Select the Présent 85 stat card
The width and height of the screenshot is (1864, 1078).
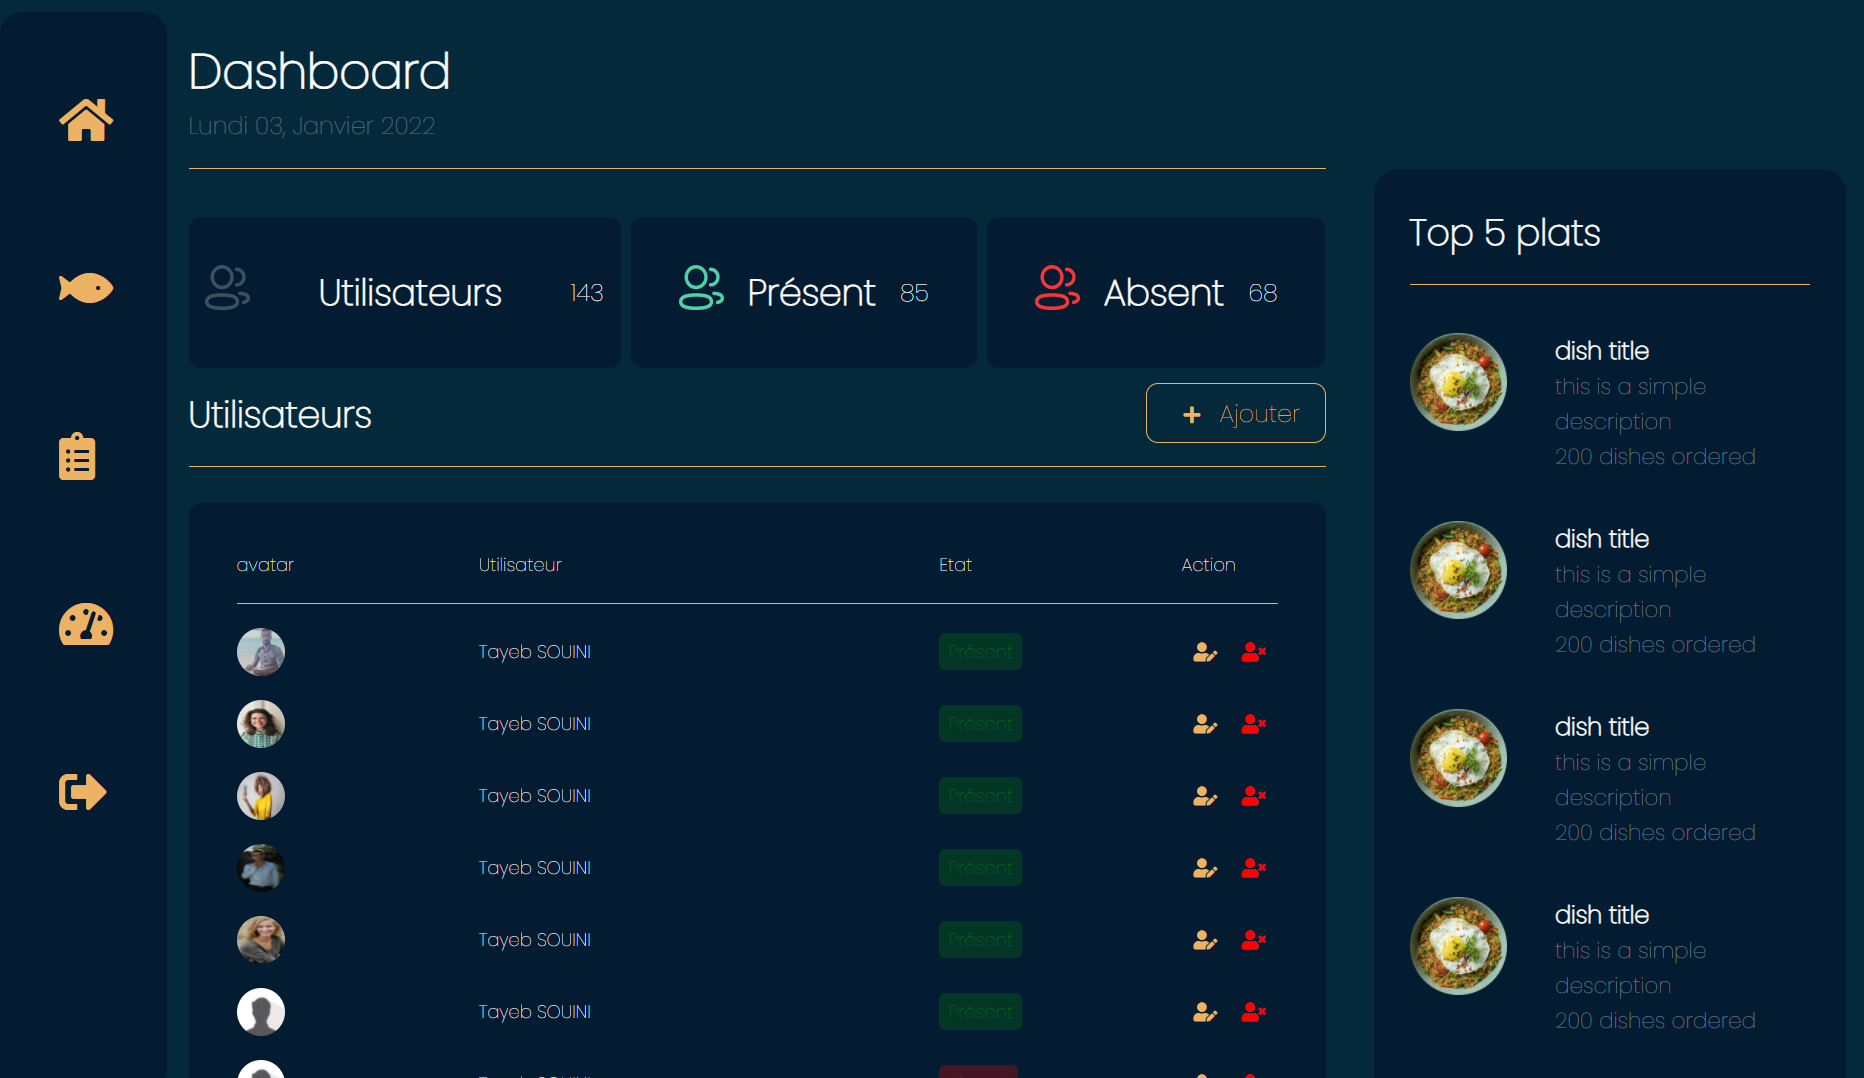(x=803, y=292)
